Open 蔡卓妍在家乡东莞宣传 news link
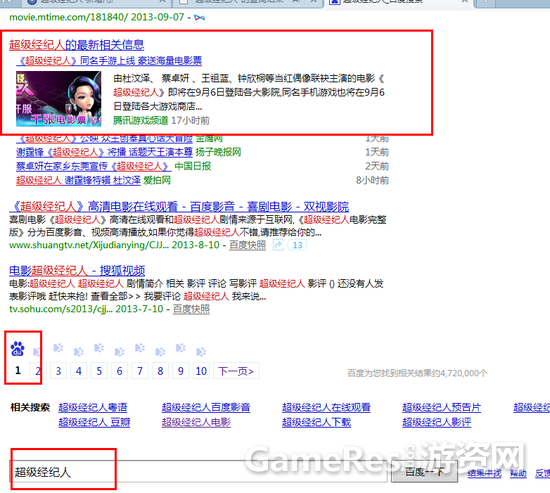The height and width of the screenshot is (493, 550). (x=94, y=166)
